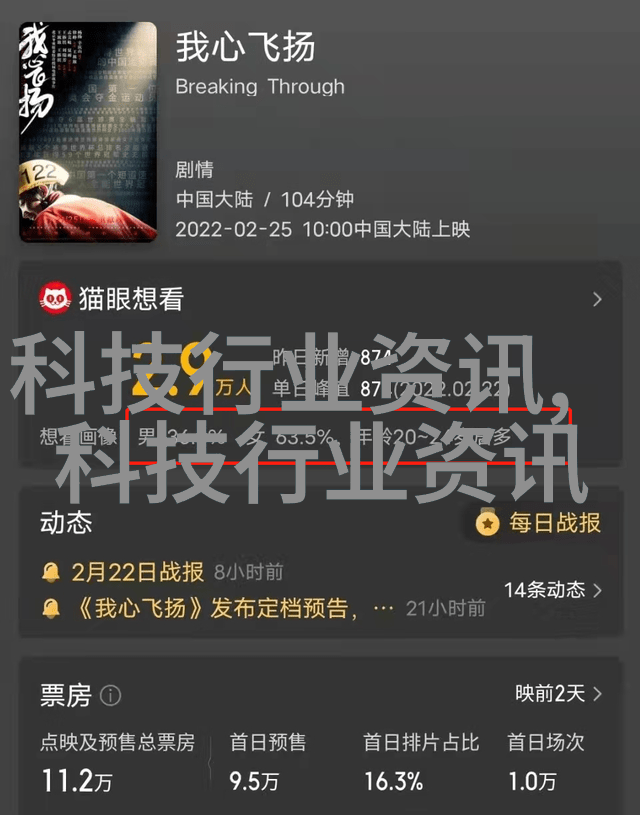
Task: Open the 我心飞扬 movie poster thumbnail
Action: click(x=88, y=132)
